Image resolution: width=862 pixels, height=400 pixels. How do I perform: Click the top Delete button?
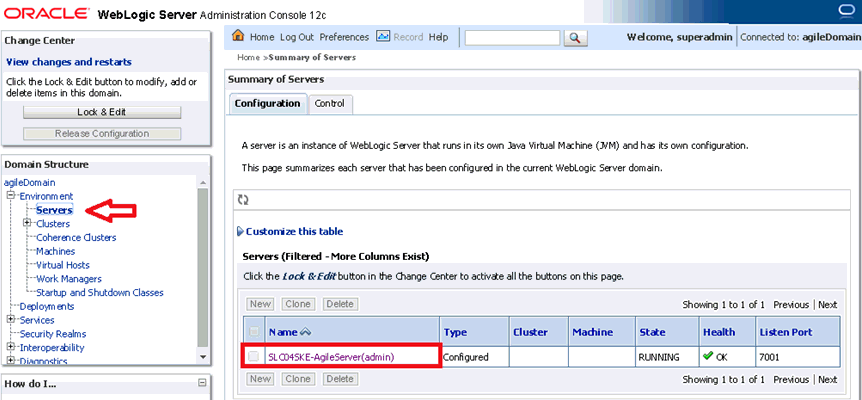pos(339,304)
